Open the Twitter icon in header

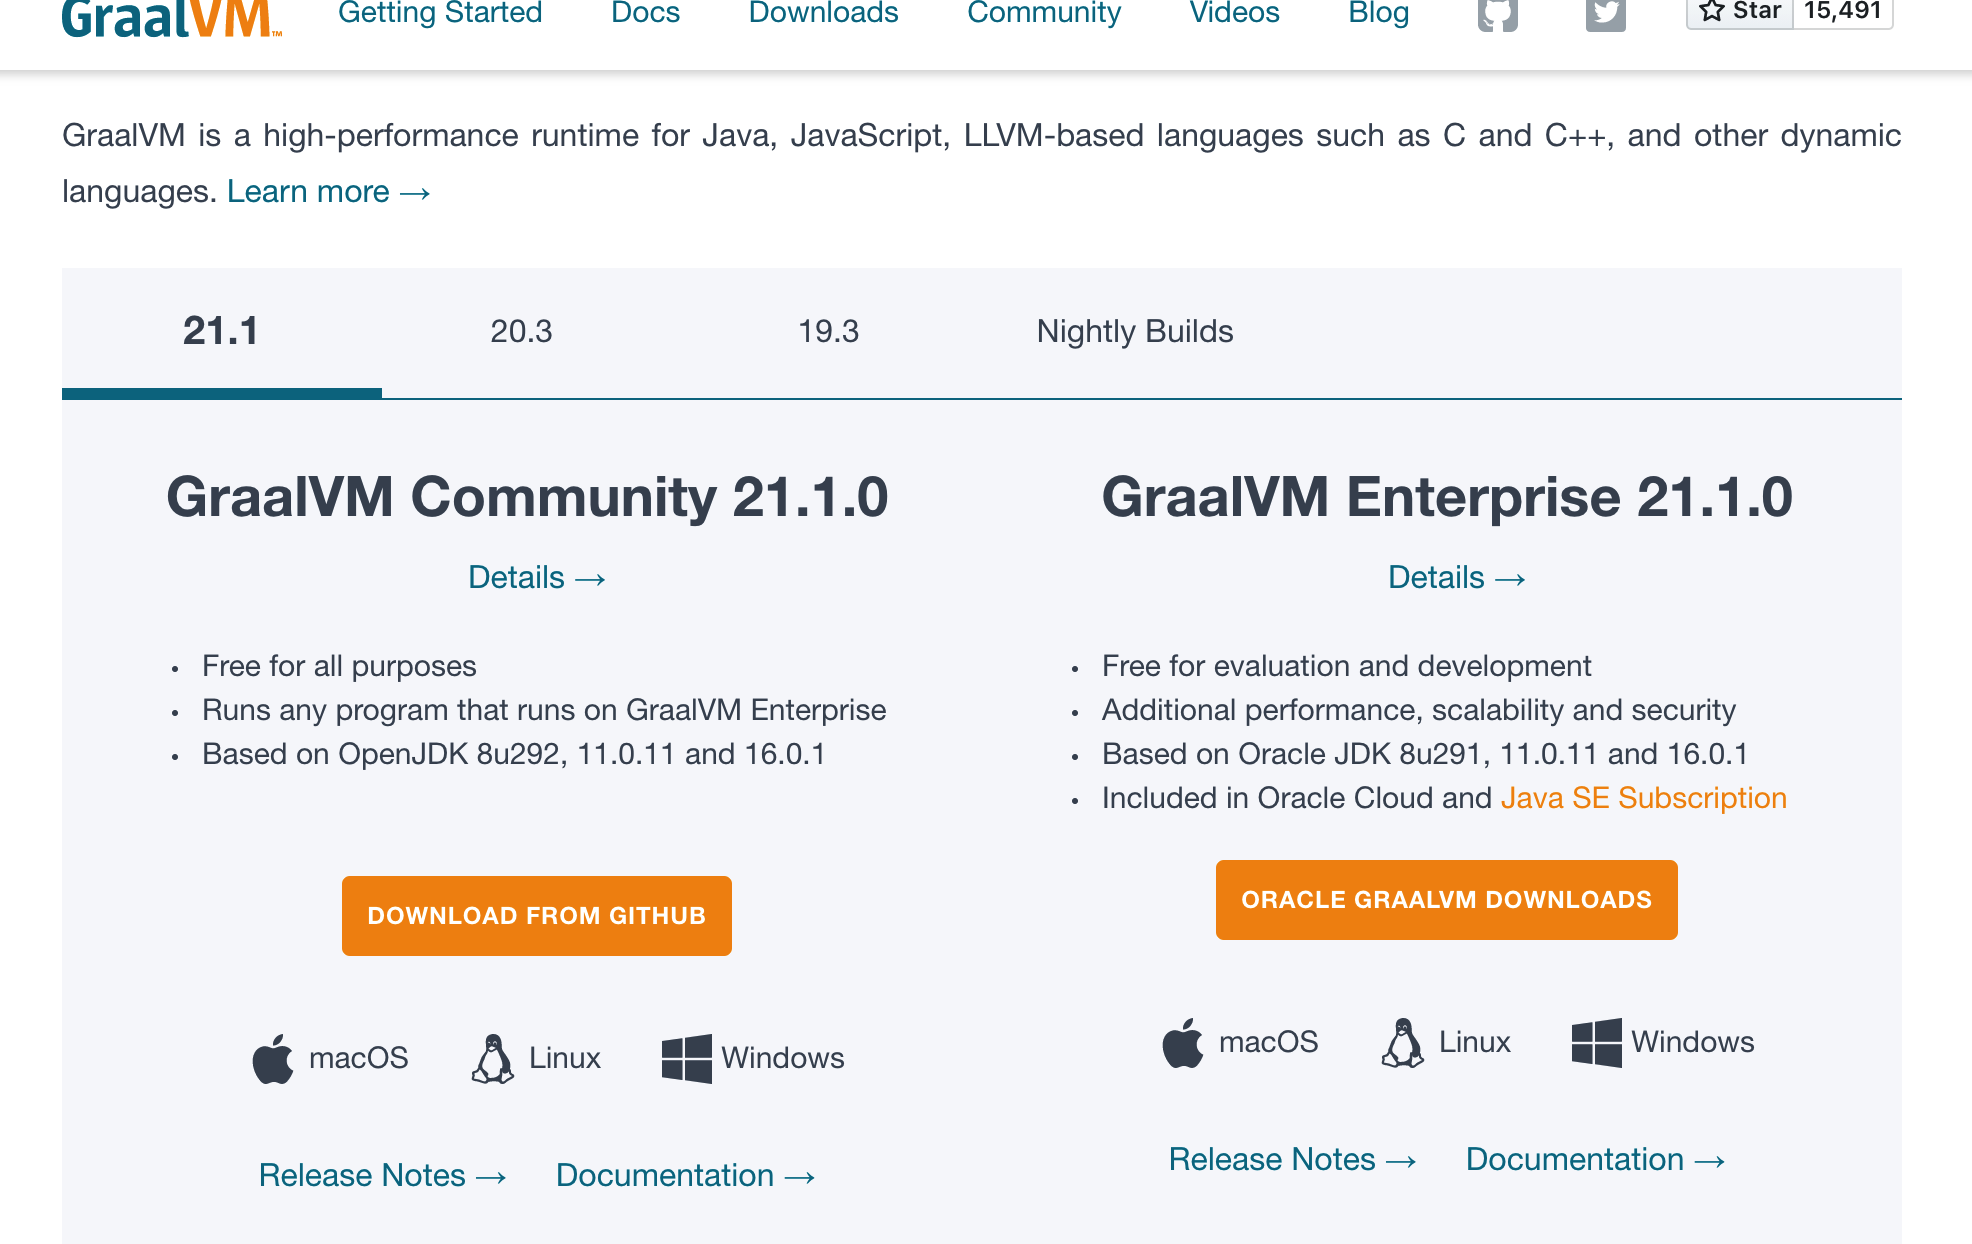1605,14
